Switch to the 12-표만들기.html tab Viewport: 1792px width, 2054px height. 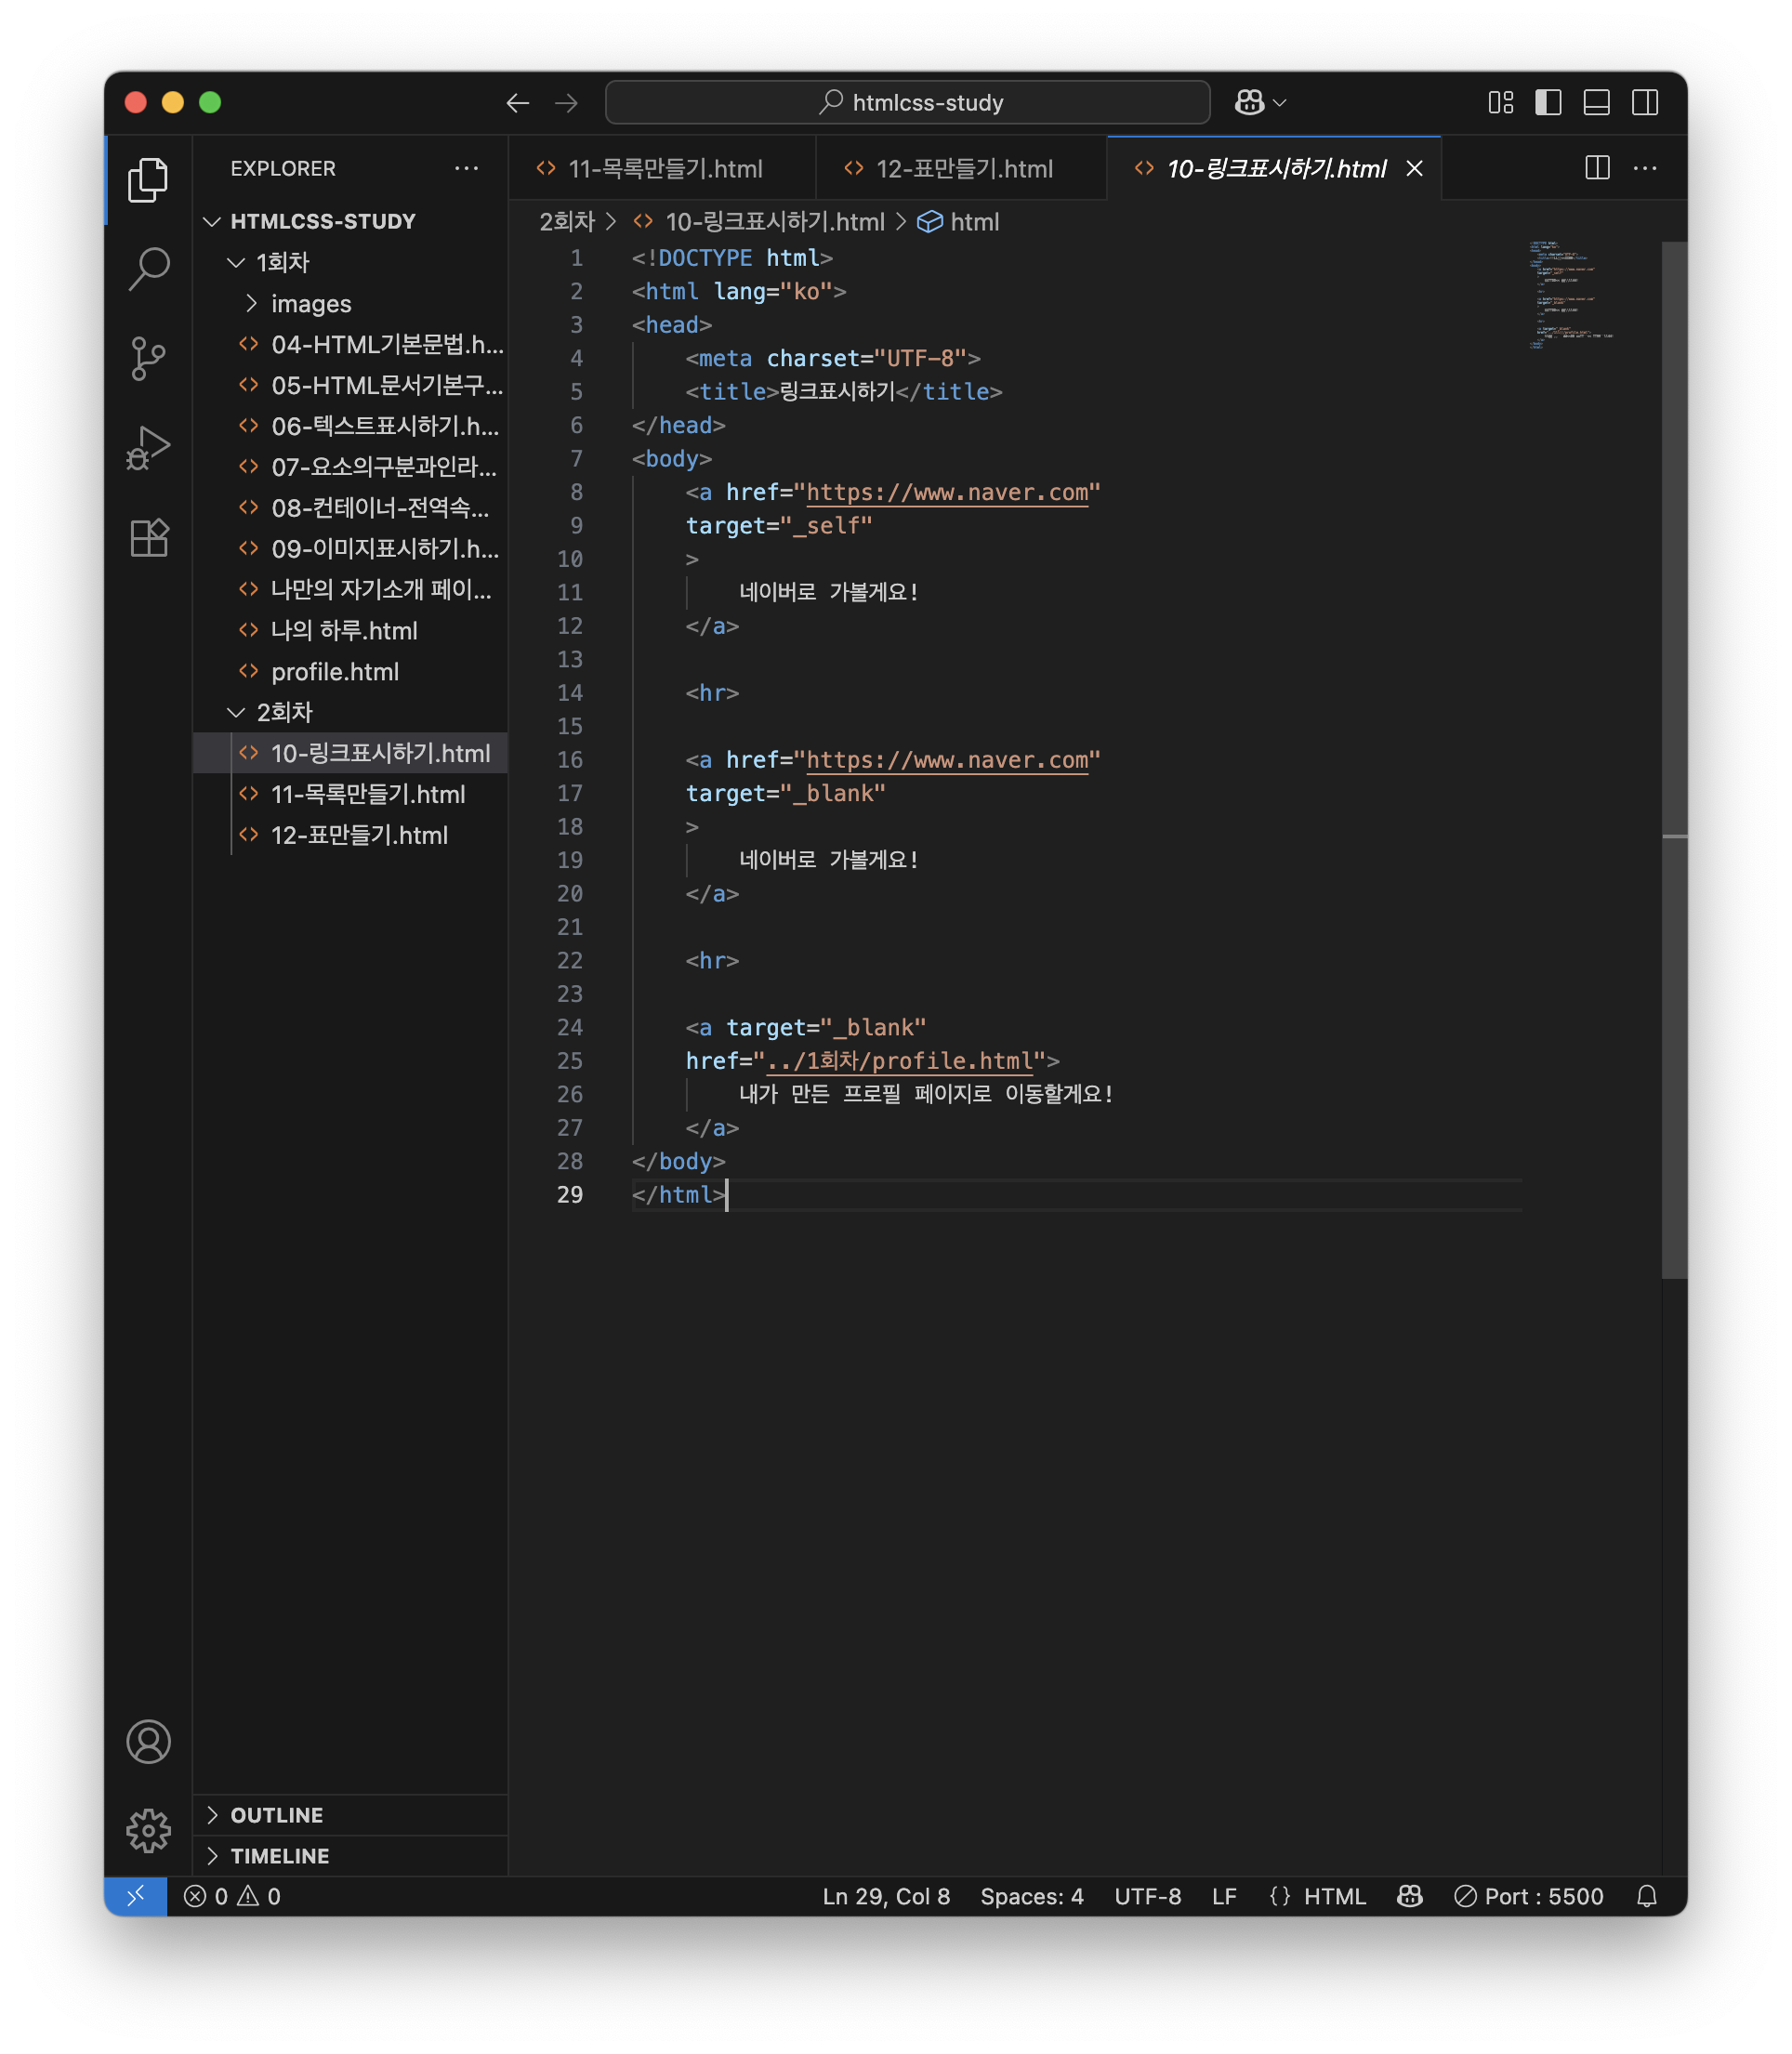[963, 168]
